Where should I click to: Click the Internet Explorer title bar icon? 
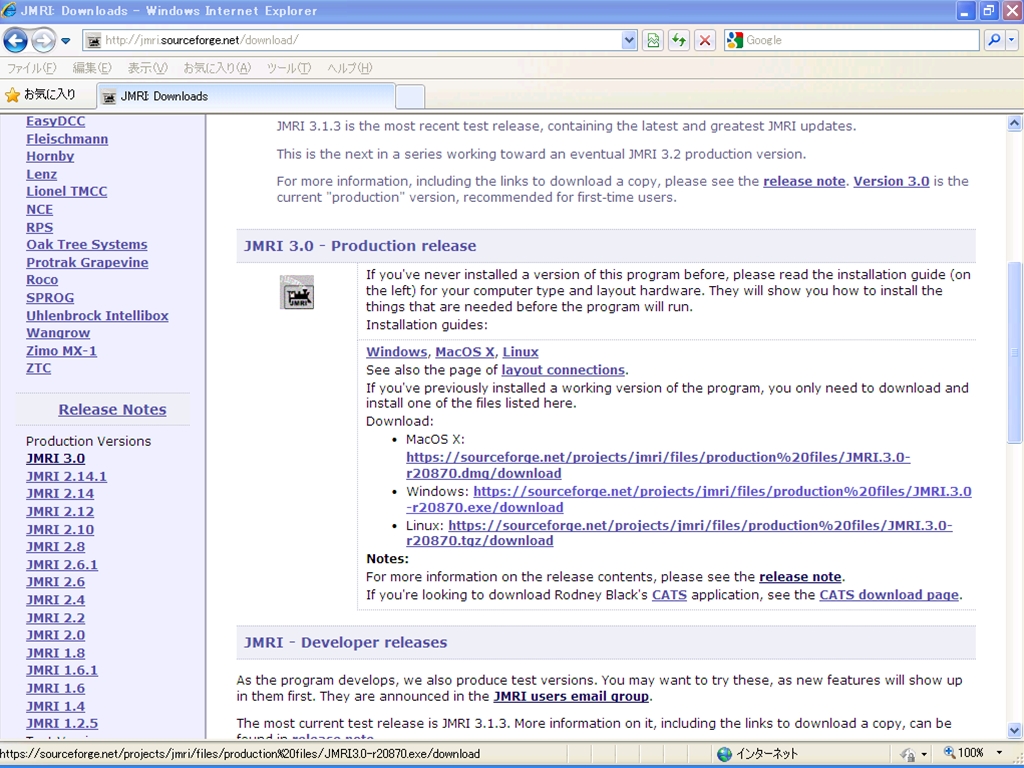9,10
